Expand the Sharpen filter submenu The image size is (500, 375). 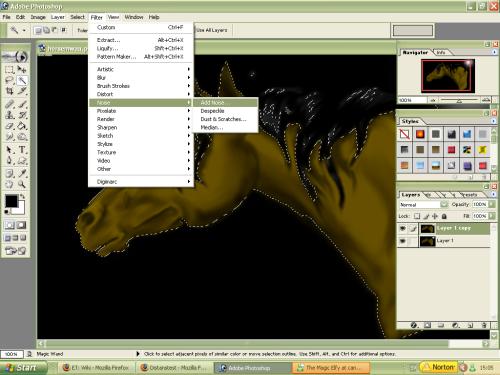(141, 128)
